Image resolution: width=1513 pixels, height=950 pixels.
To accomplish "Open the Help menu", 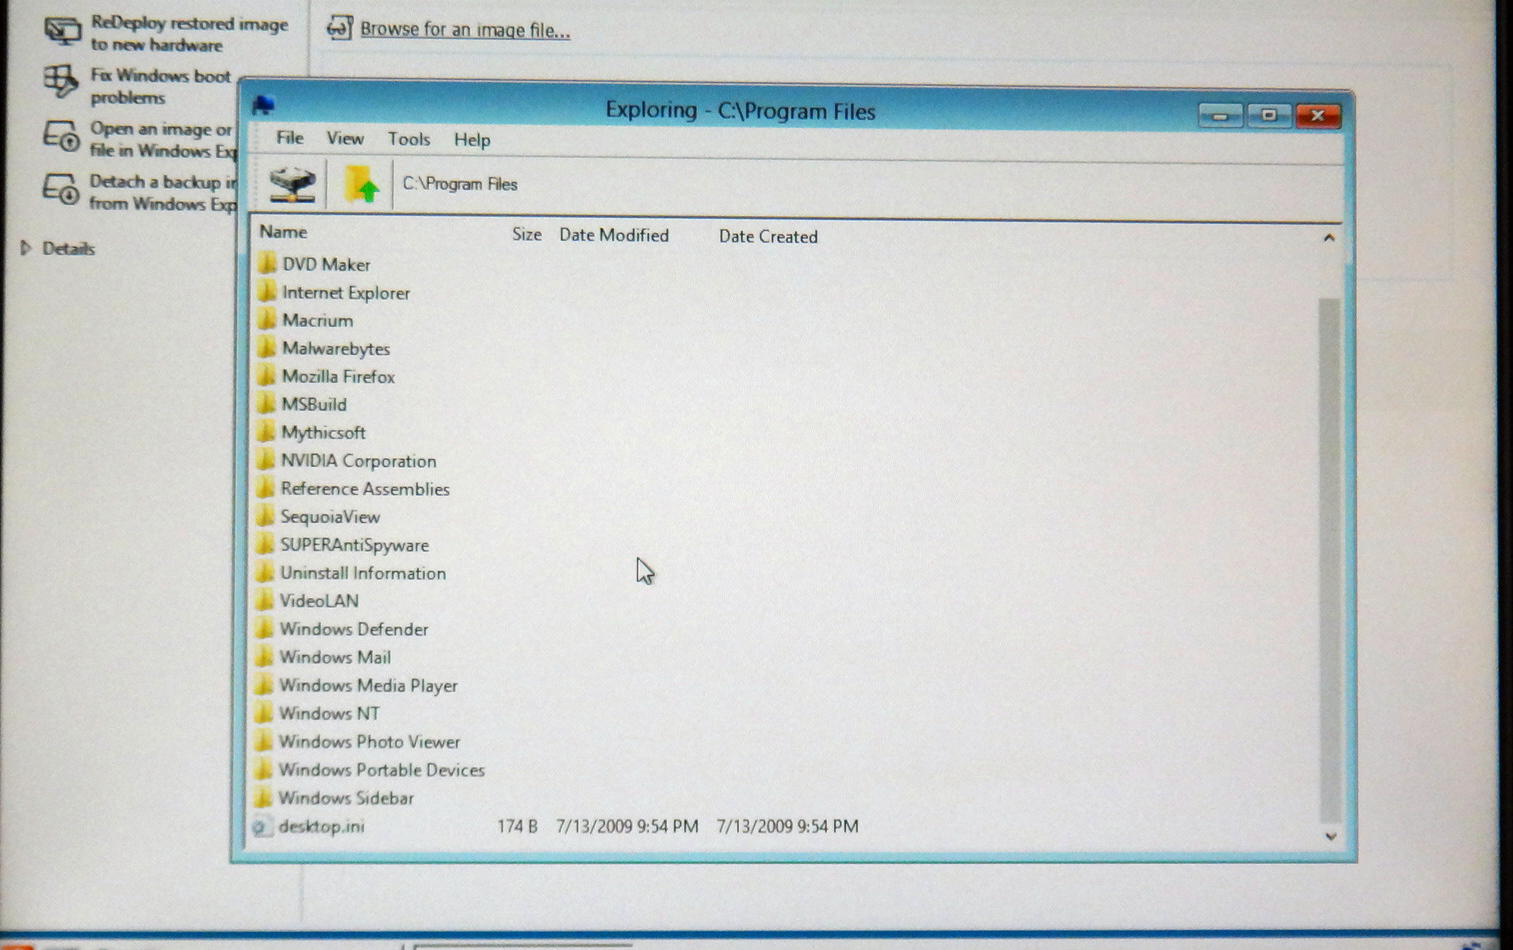I will (472, 140).
